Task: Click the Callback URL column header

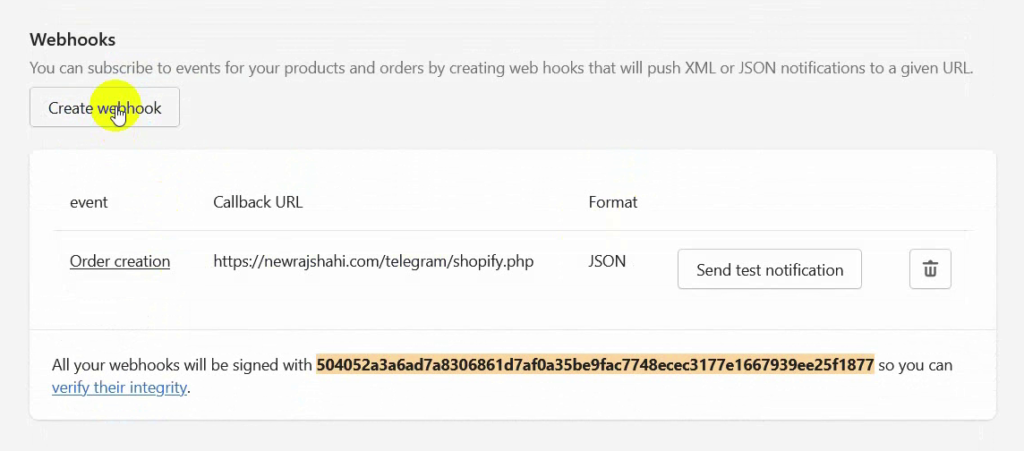Action: 258,202
